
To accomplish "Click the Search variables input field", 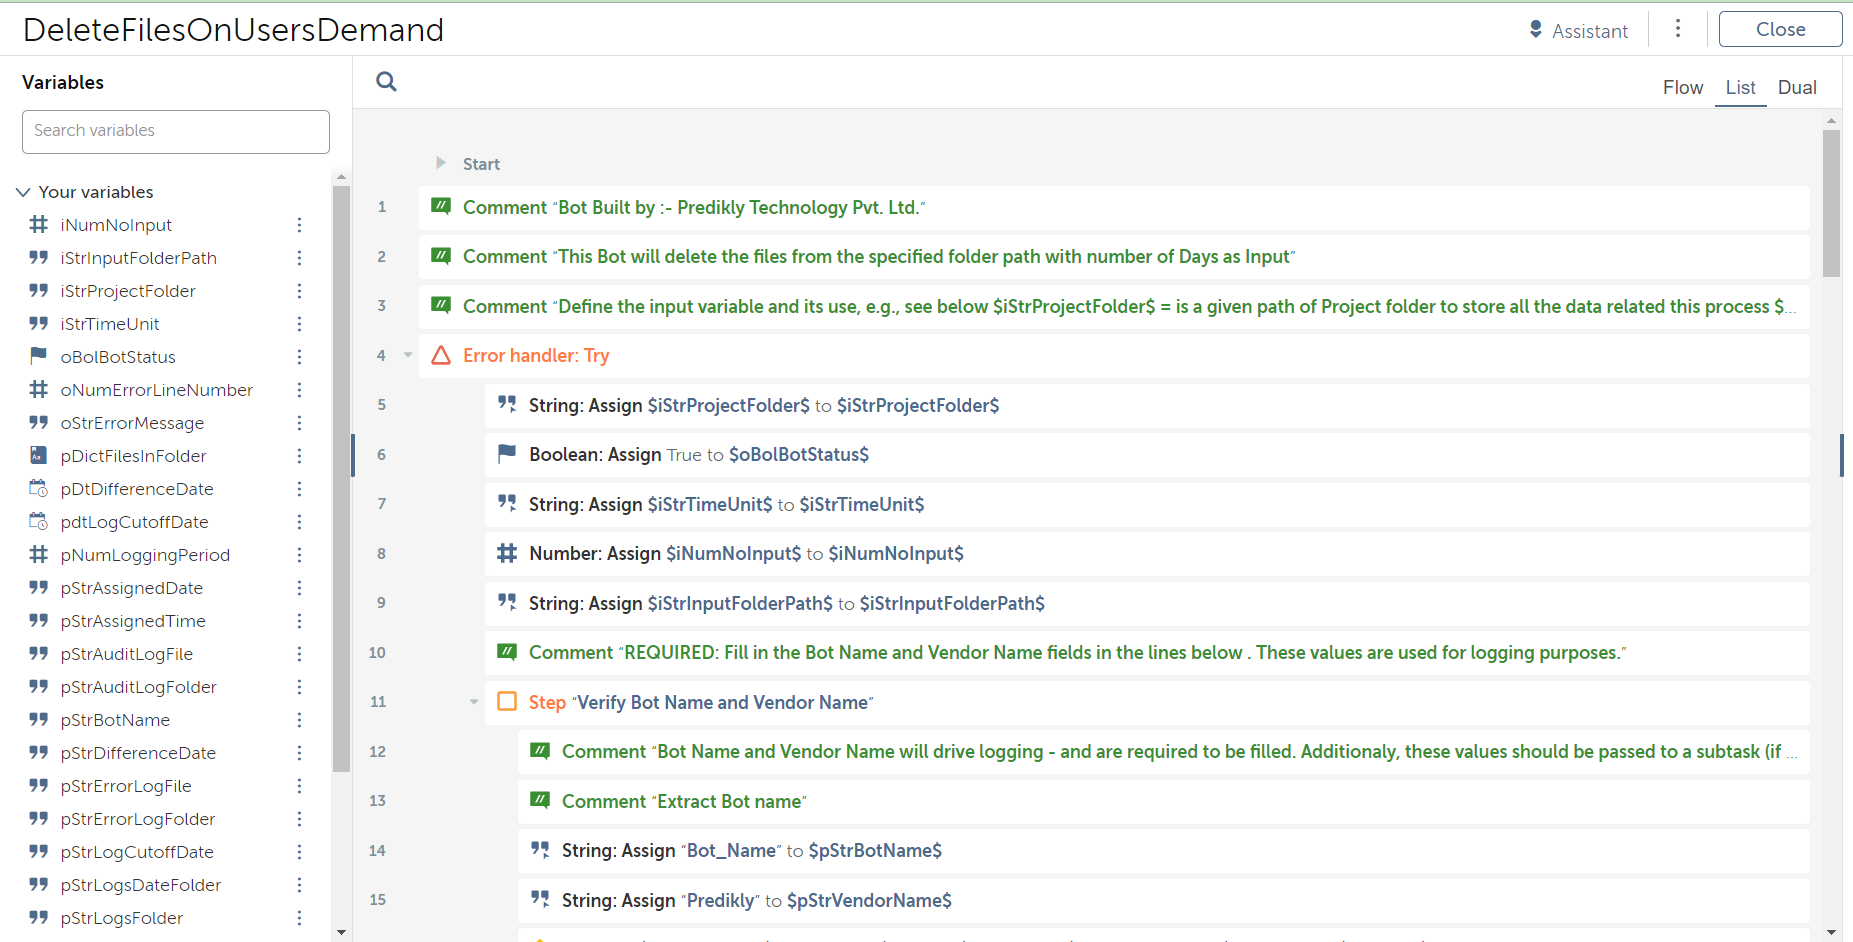I will pyautogui.click(x=176, y=131).
